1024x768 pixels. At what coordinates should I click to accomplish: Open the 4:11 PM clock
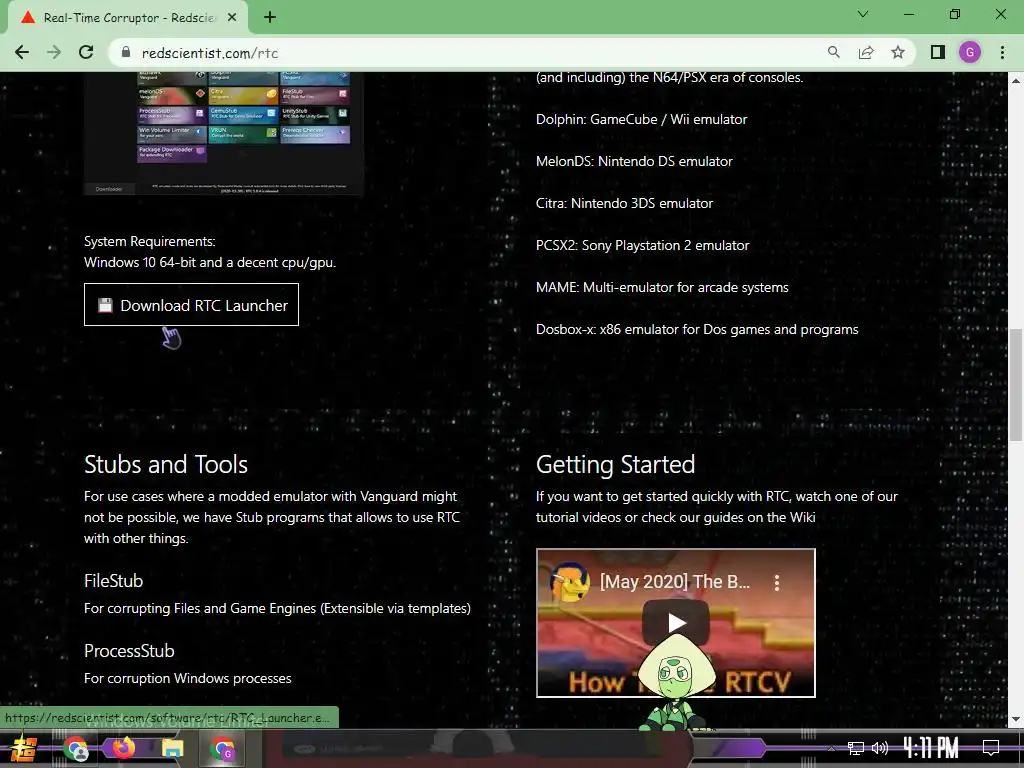click(x=931, y=748)
